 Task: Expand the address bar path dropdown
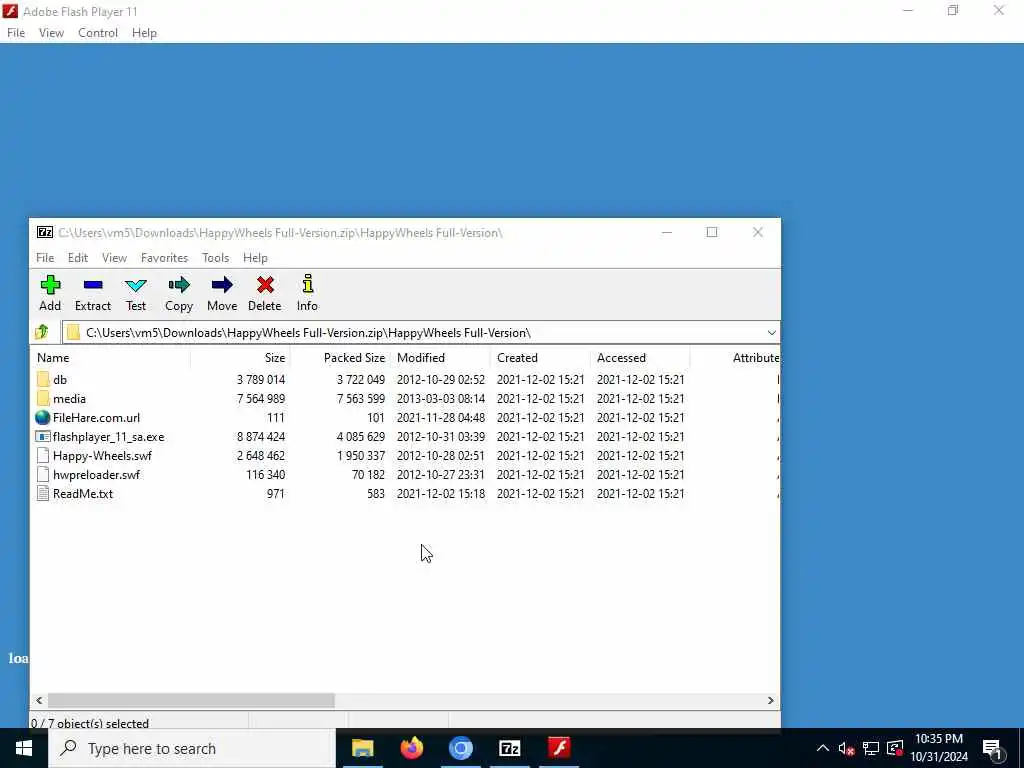tap(771, 332)
